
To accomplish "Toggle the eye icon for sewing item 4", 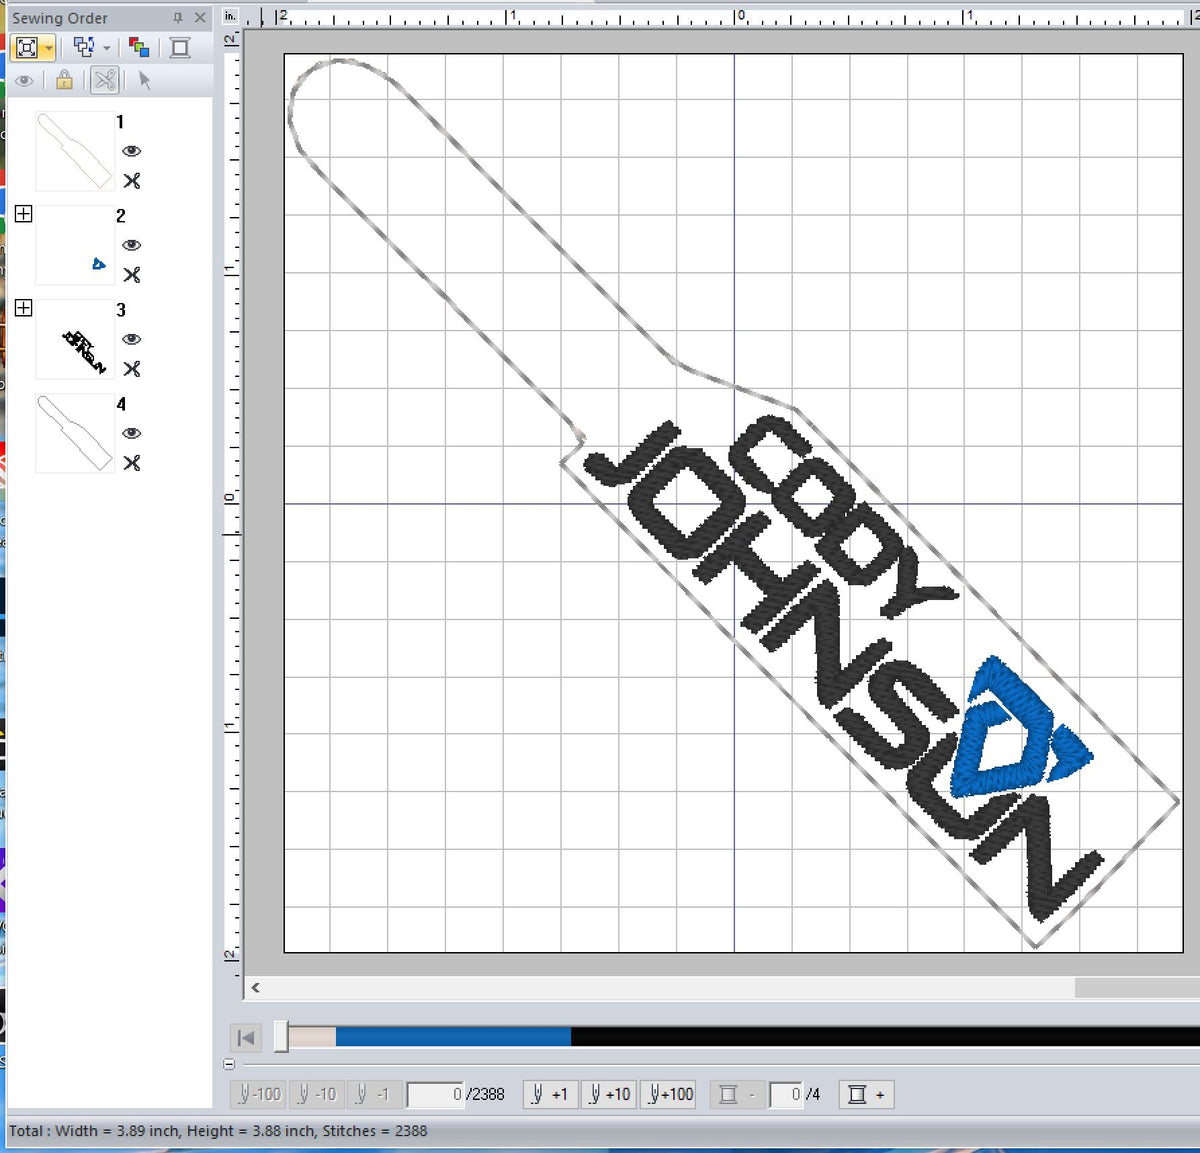I will click(132, 433).
